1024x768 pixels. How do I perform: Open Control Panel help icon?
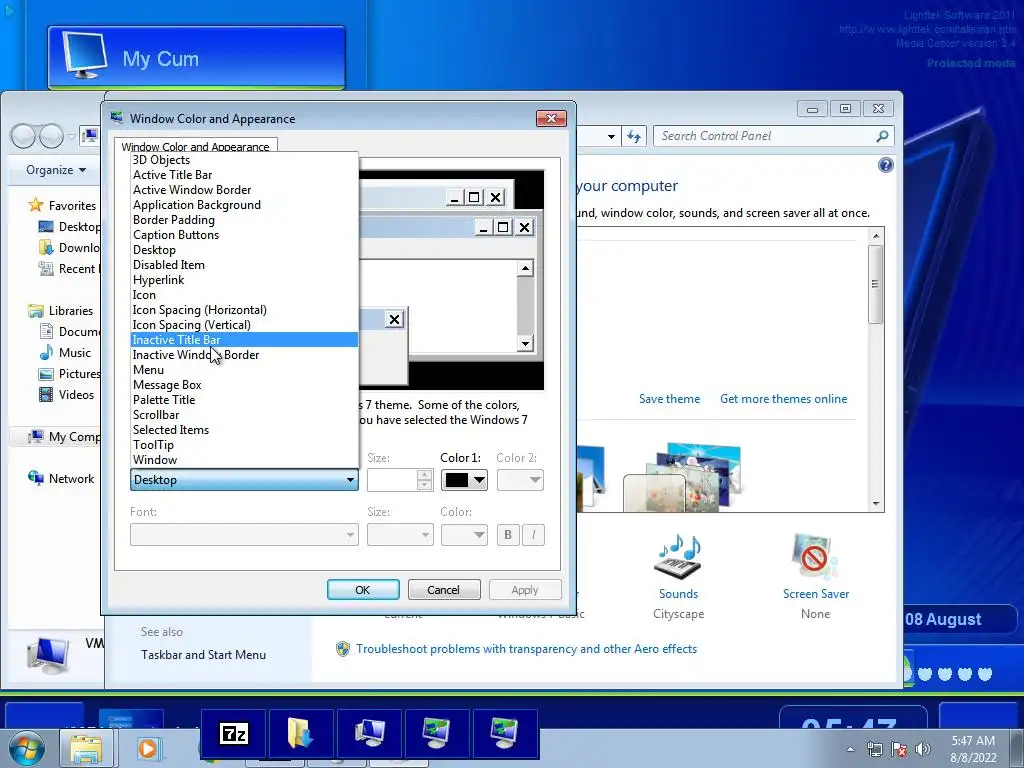(x=886, y=165)
